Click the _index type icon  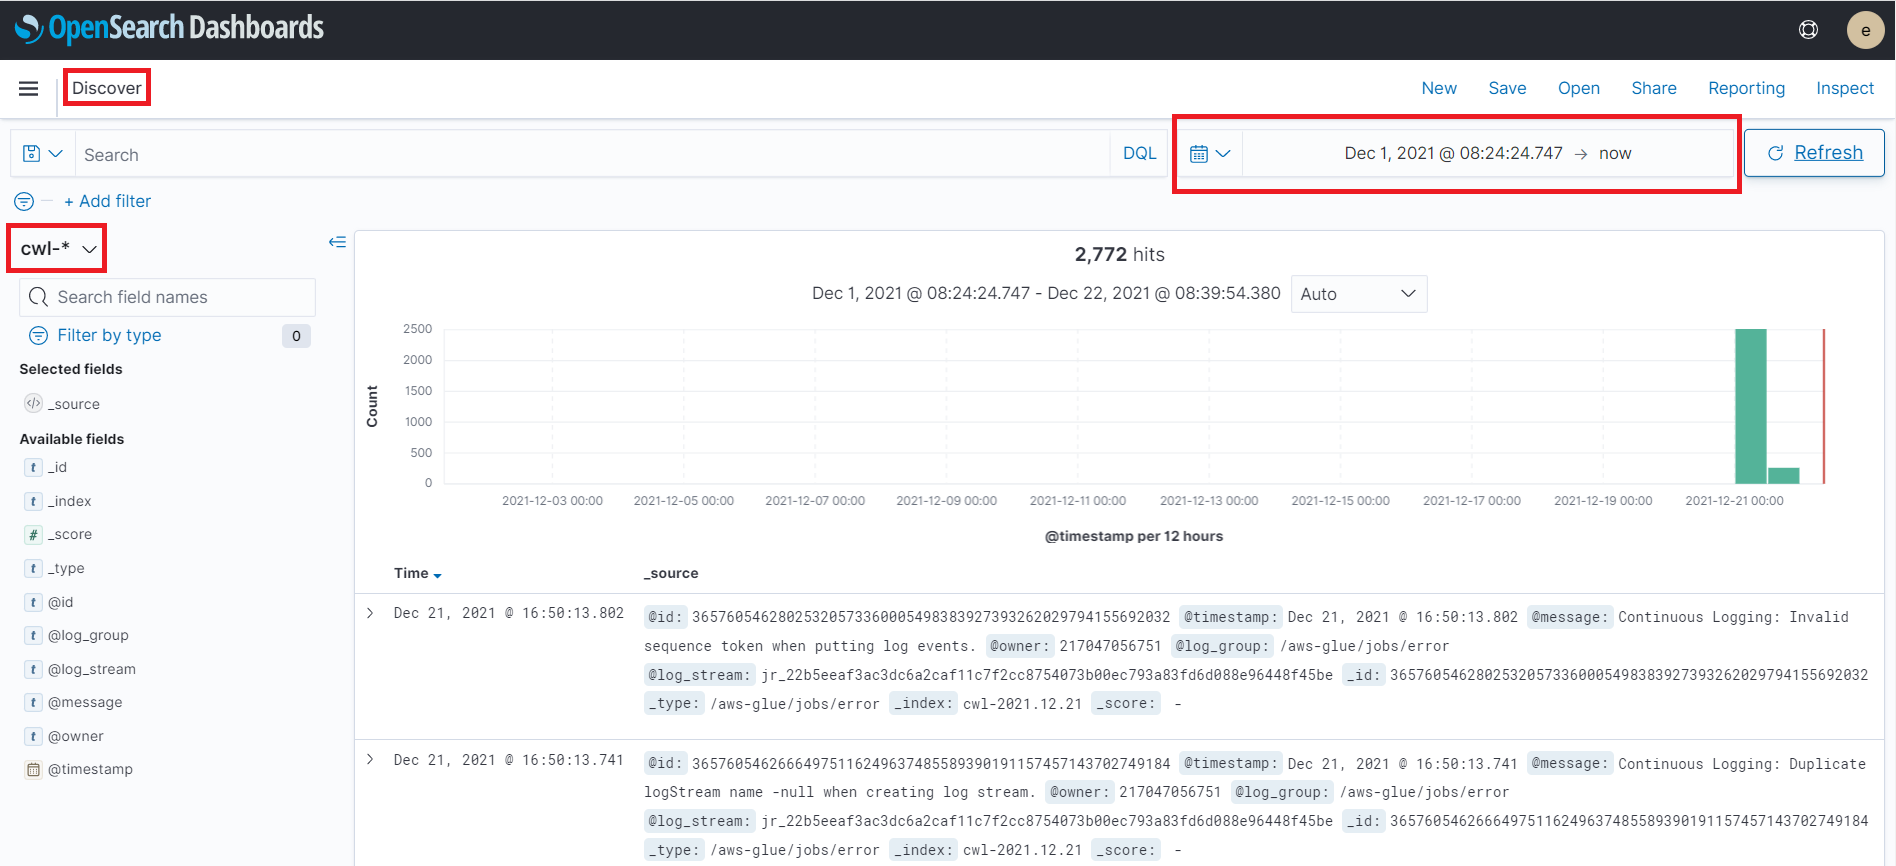[33, 501]
